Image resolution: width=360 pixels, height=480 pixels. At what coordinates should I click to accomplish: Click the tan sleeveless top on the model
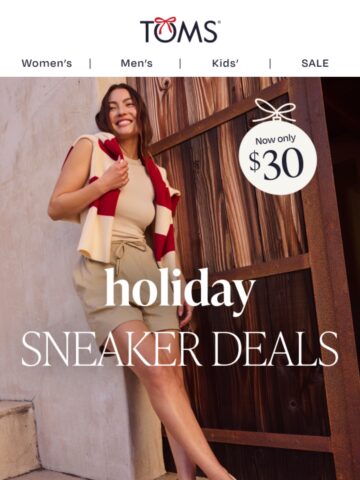[x=135, y=200]
